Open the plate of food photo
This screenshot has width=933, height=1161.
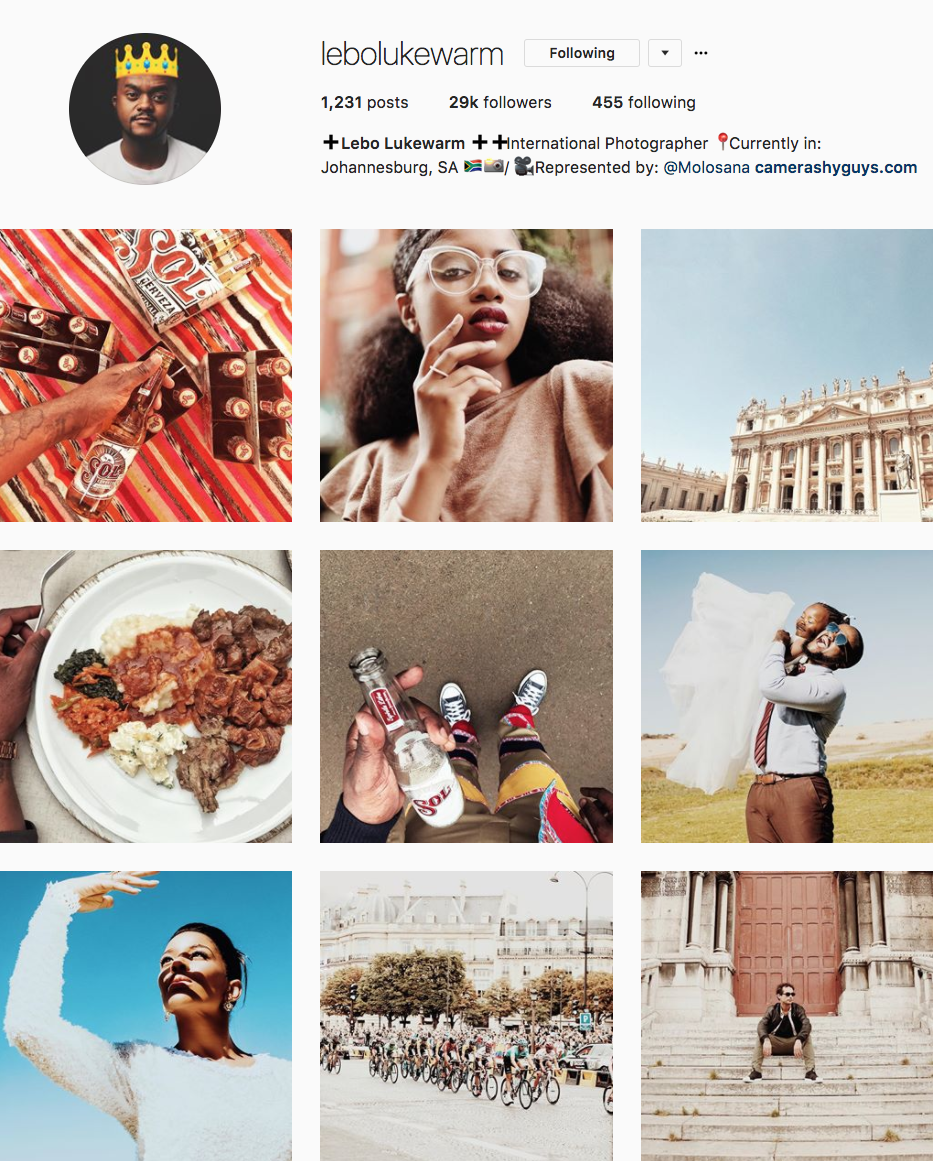(146, 696)
